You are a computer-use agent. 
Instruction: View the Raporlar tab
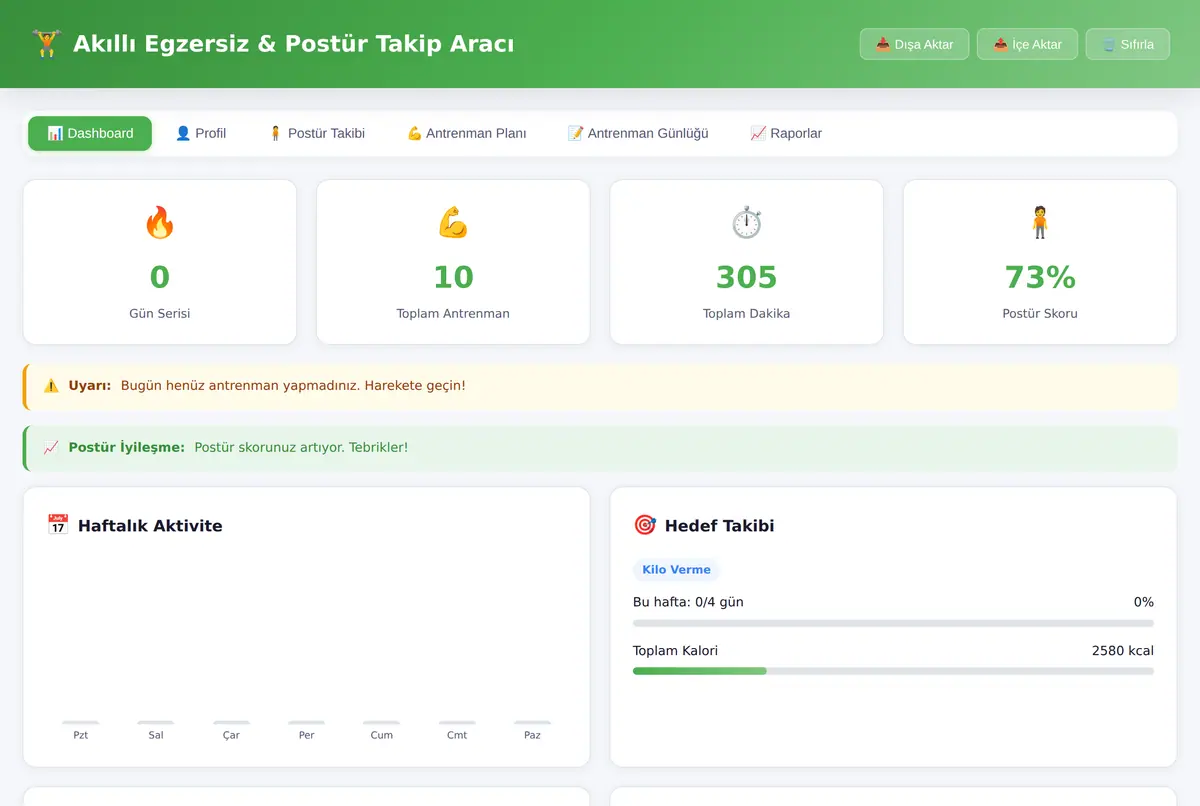[x=786, y=133]
